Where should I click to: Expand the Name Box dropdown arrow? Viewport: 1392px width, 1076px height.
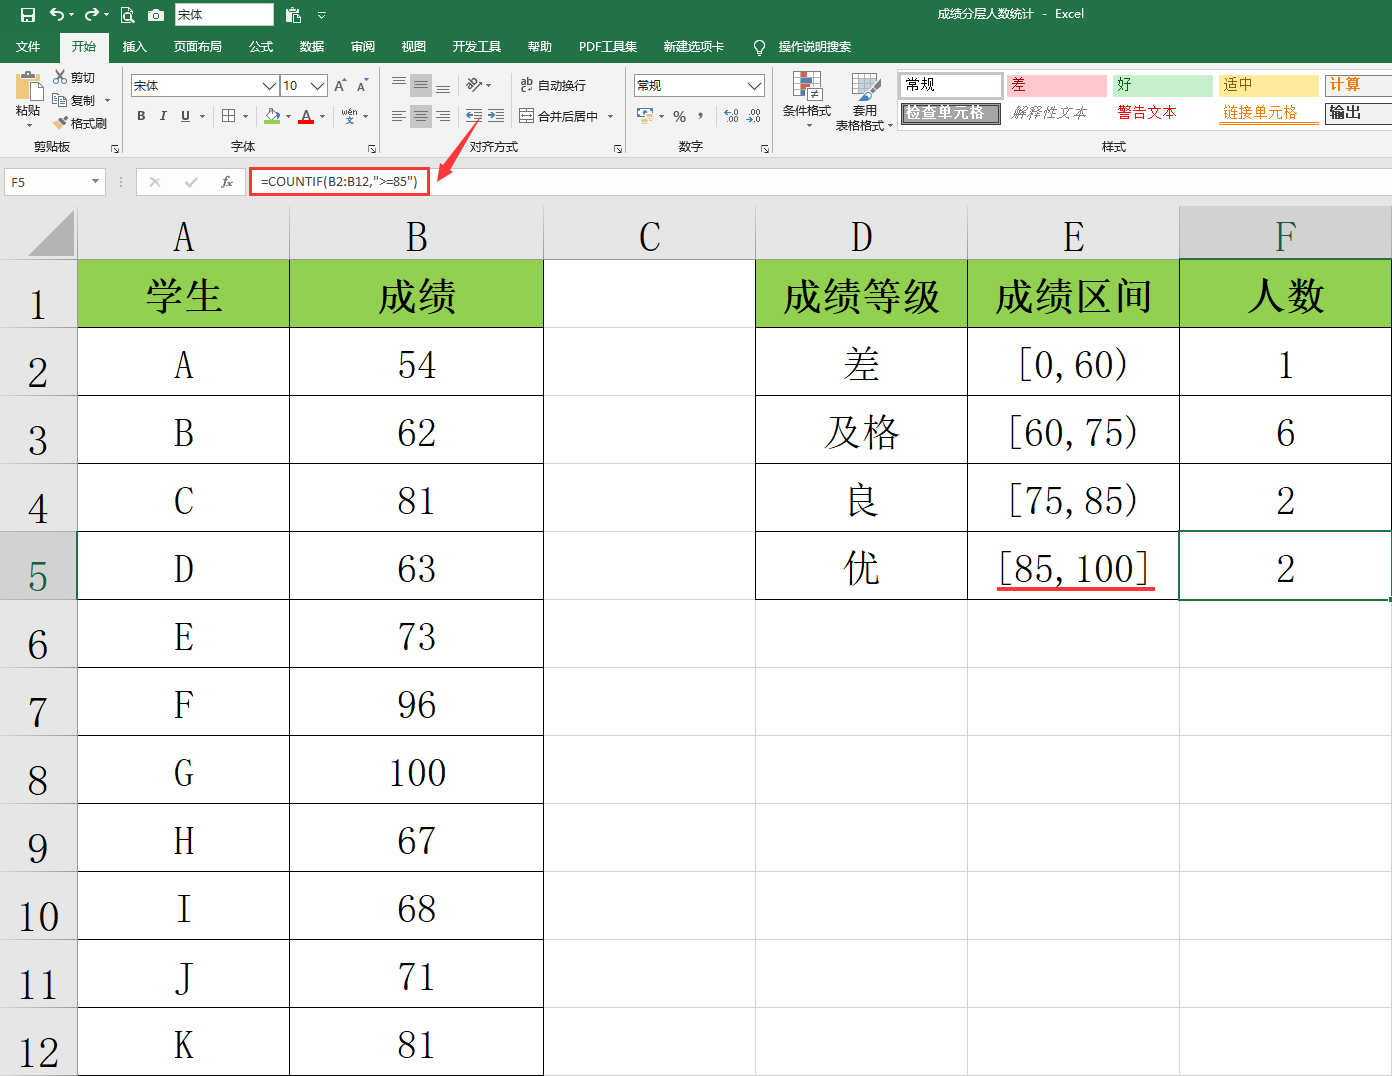click(96, 182)
